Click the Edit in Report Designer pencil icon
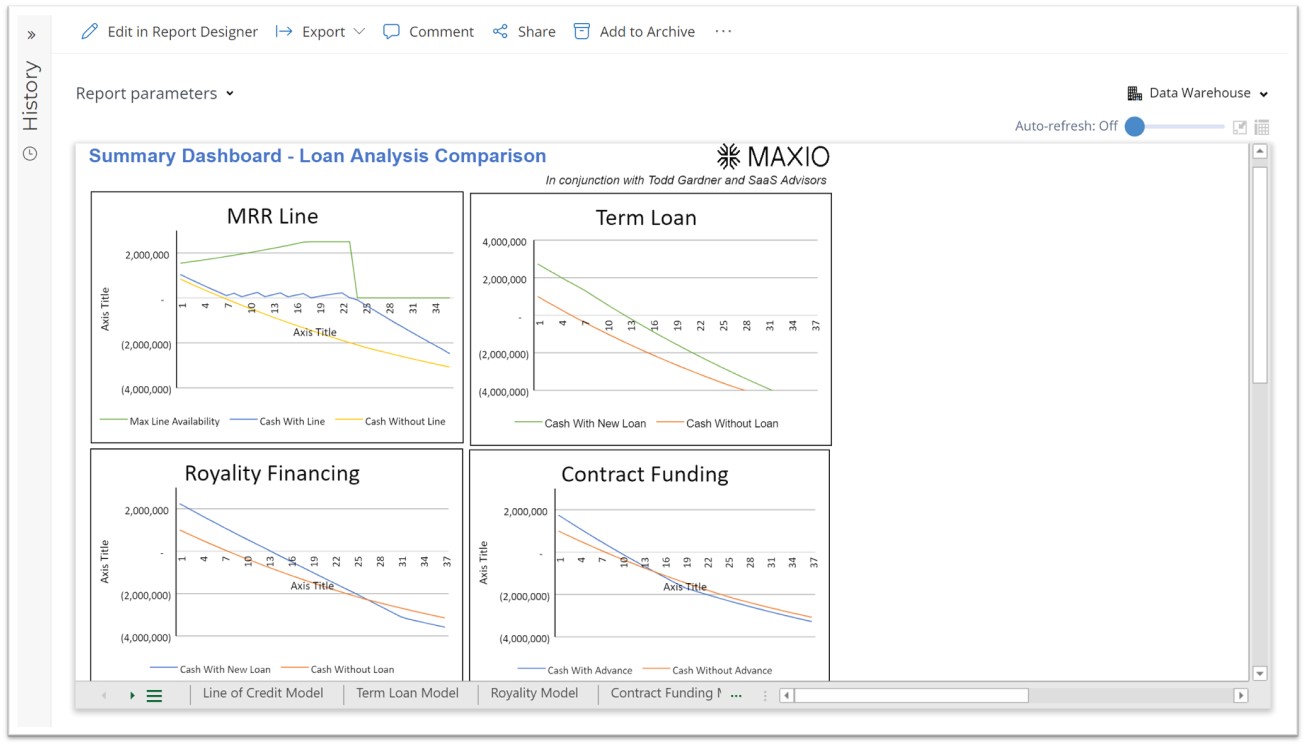 90,32
